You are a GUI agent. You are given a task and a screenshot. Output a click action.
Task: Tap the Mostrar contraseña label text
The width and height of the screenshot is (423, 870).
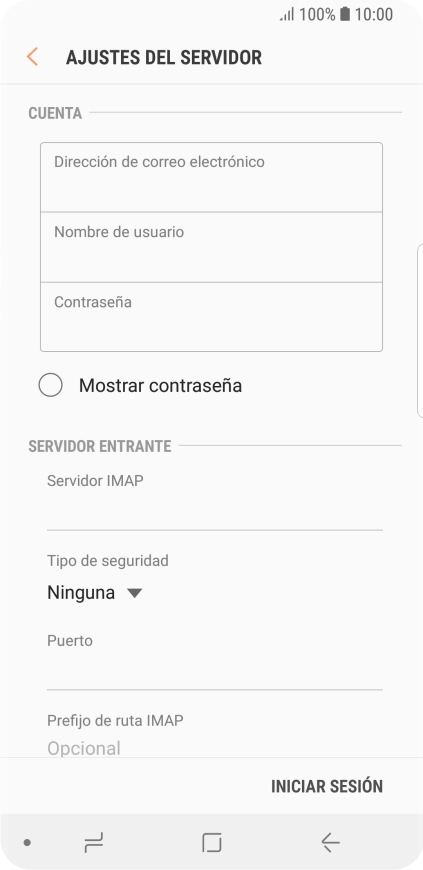(160, 385)
